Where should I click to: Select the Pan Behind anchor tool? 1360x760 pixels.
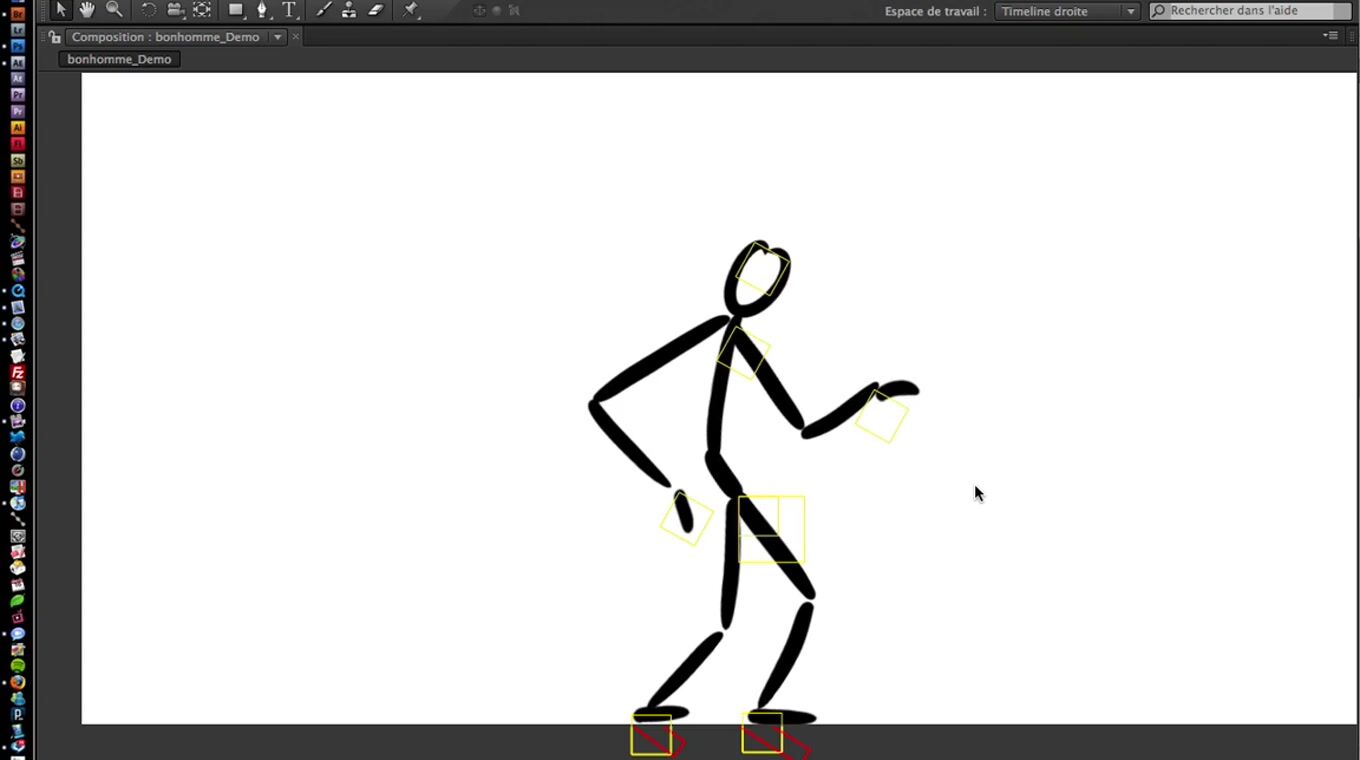[x=202, y=10]
